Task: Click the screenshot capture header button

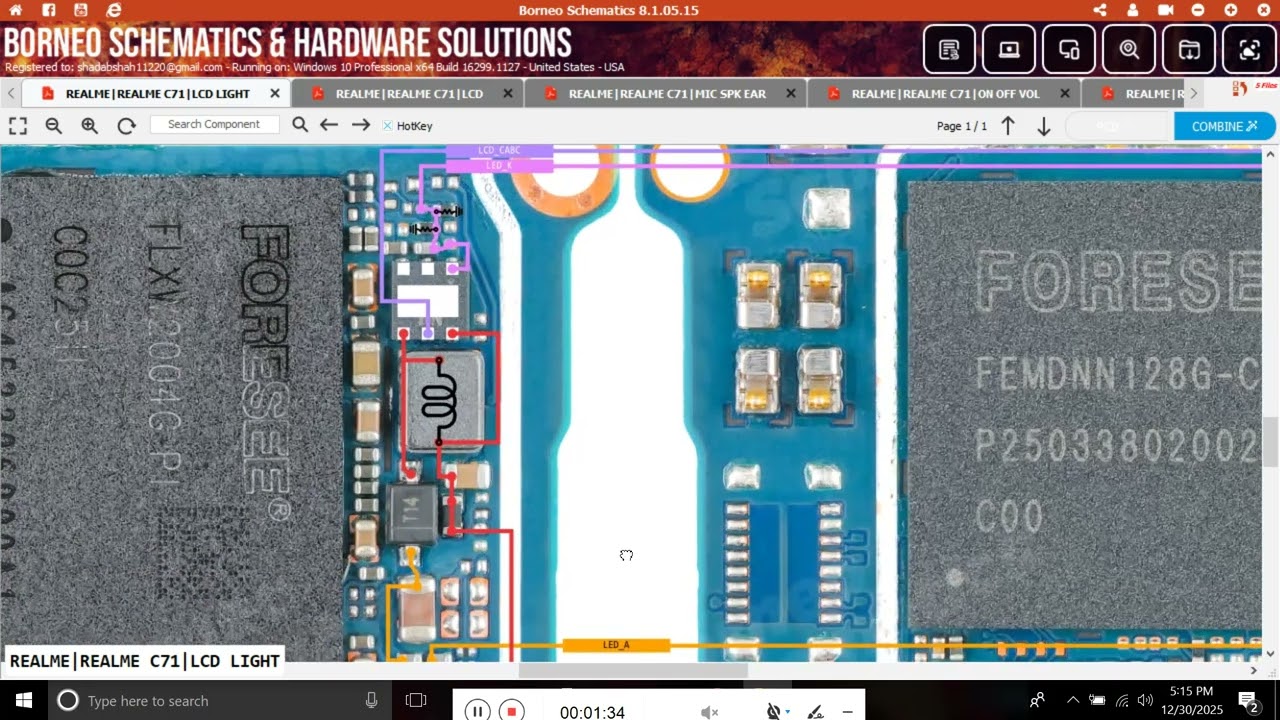Action: [1249, 49]
